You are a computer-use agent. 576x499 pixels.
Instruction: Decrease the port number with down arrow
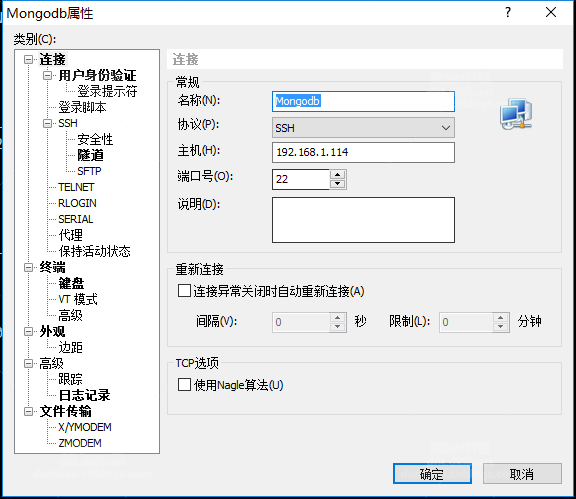coord(338,184)
